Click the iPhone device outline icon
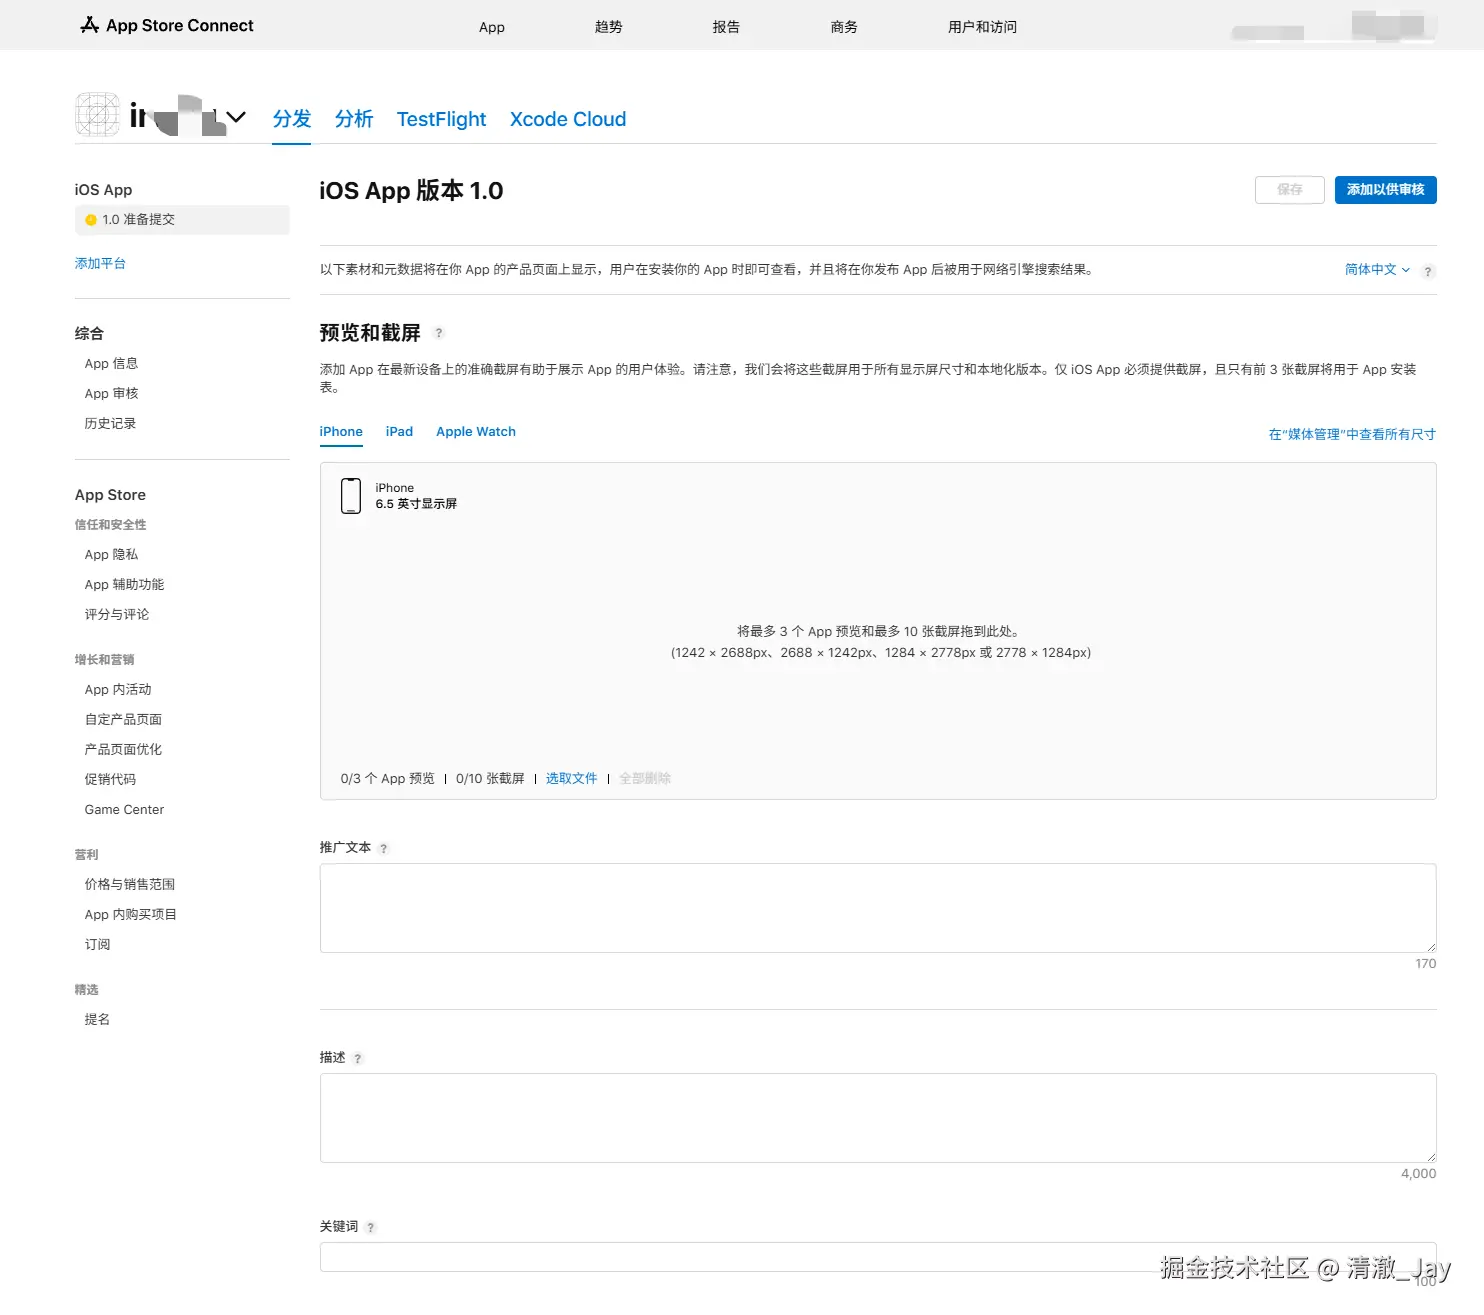The width and height of the screenshot is (1484, 1315). tap(351, 496)
